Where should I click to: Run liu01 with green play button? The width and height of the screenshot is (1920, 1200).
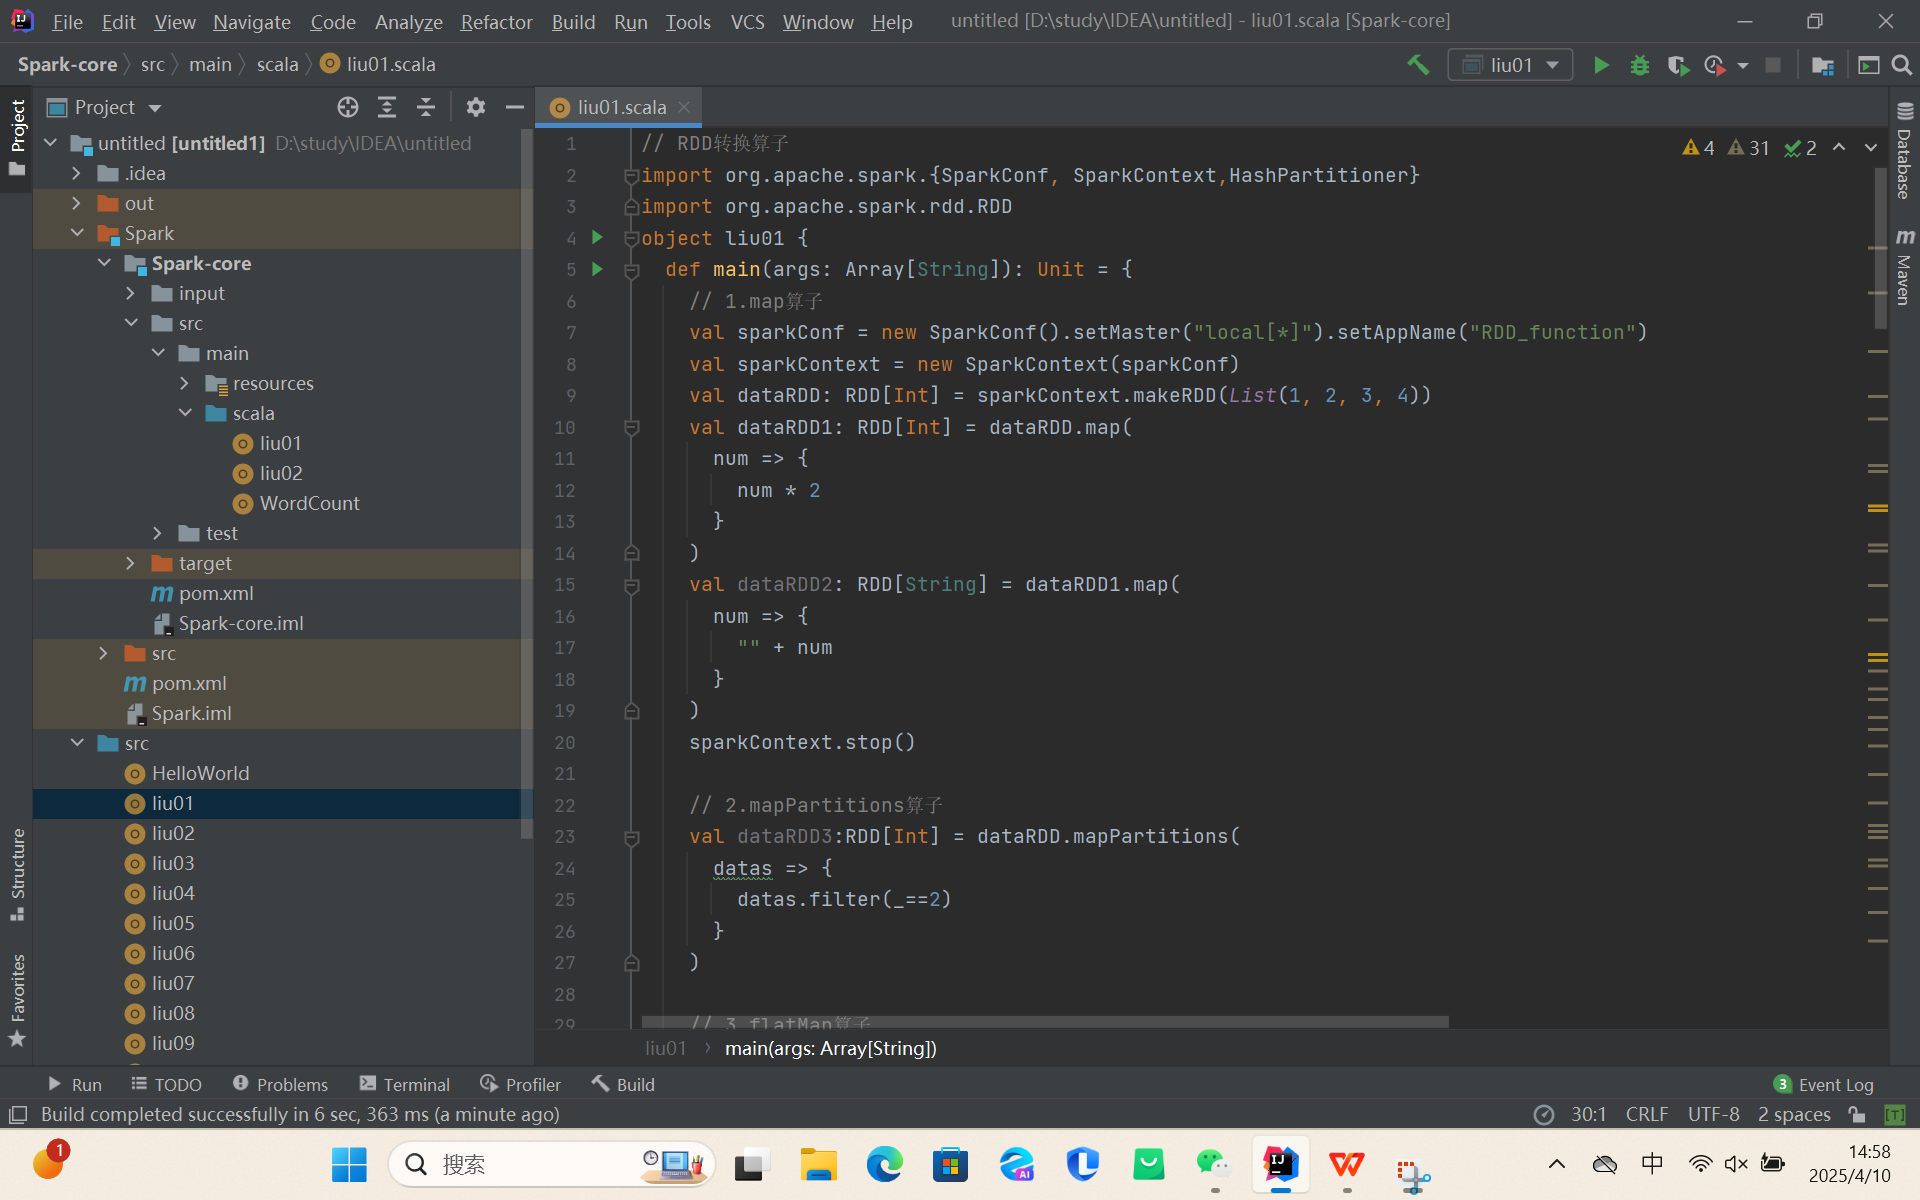1601,65
